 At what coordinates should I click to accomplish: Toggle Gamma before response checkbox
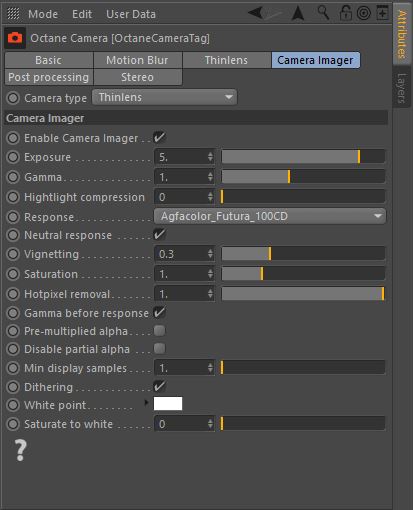tap(159, 313)
